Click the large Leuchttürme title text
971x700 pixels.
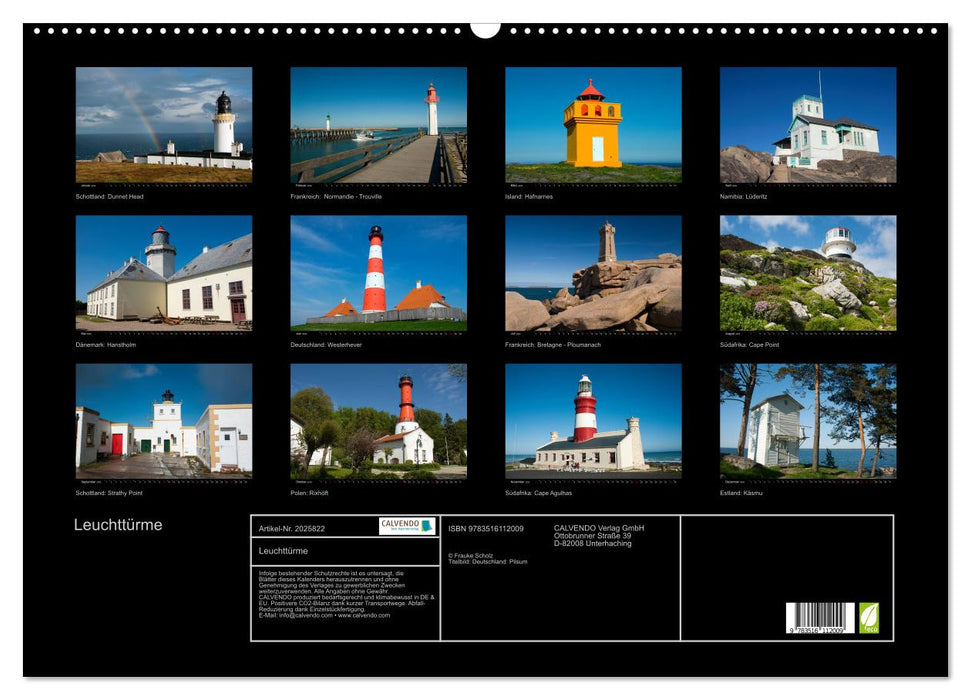(x=118, y=525)
